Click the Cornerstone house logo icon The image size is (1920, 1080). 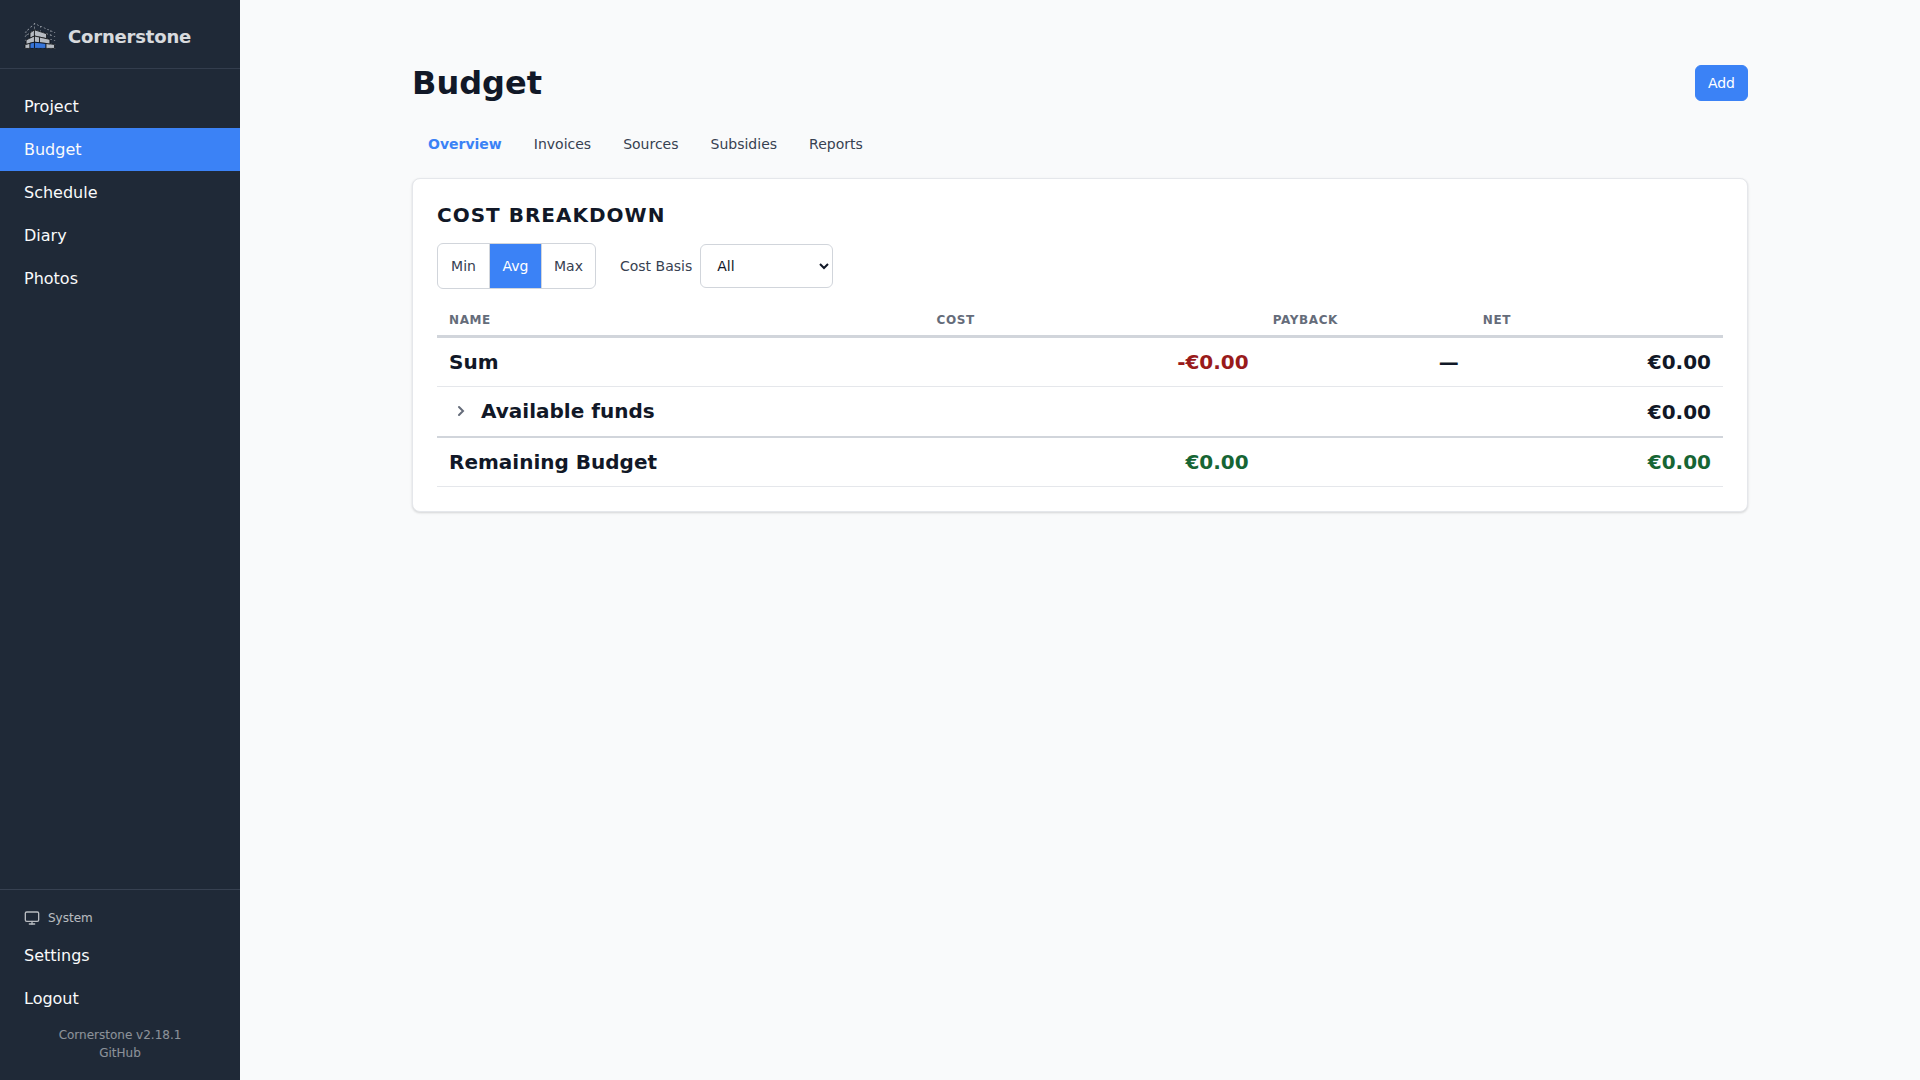39,36
